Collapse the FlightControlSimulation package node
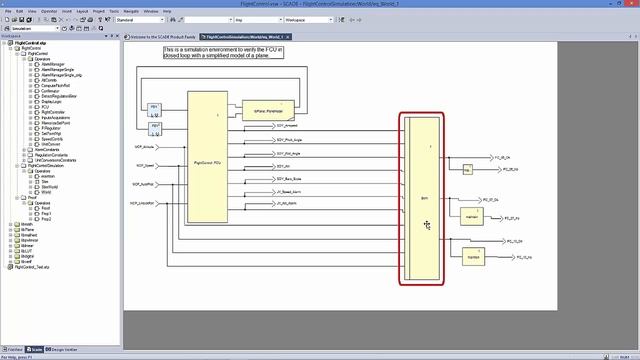Image resolution: width=640 pixels, height=360 pixels. click(x=17, y=166)
